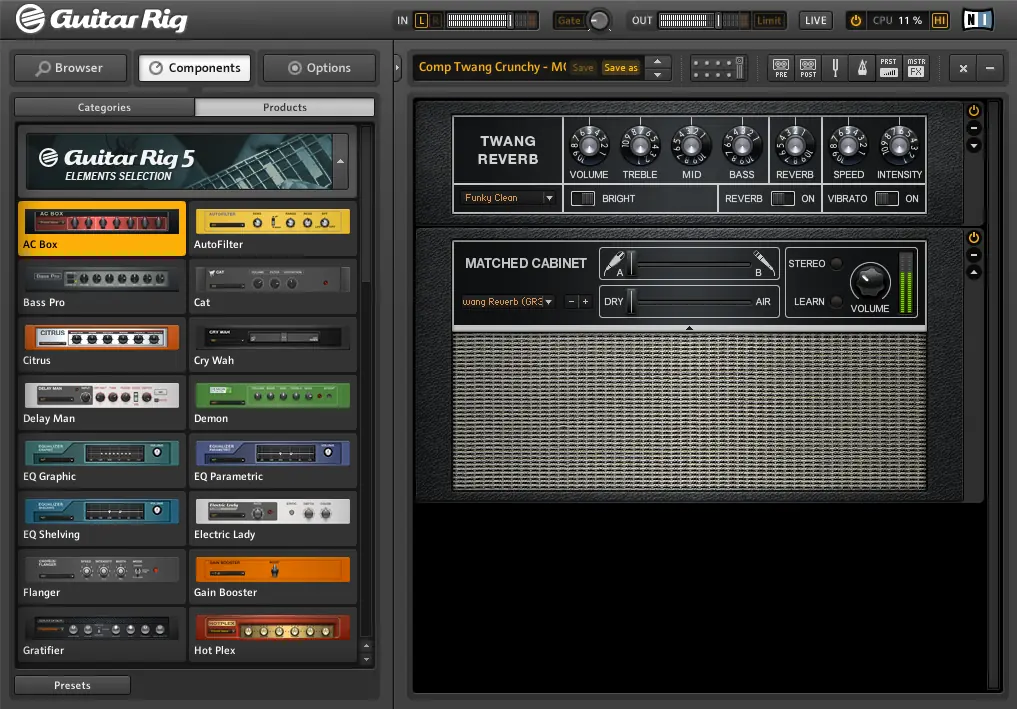Select the Delay Man component
Screen dimensions: 1017x709
102,402
